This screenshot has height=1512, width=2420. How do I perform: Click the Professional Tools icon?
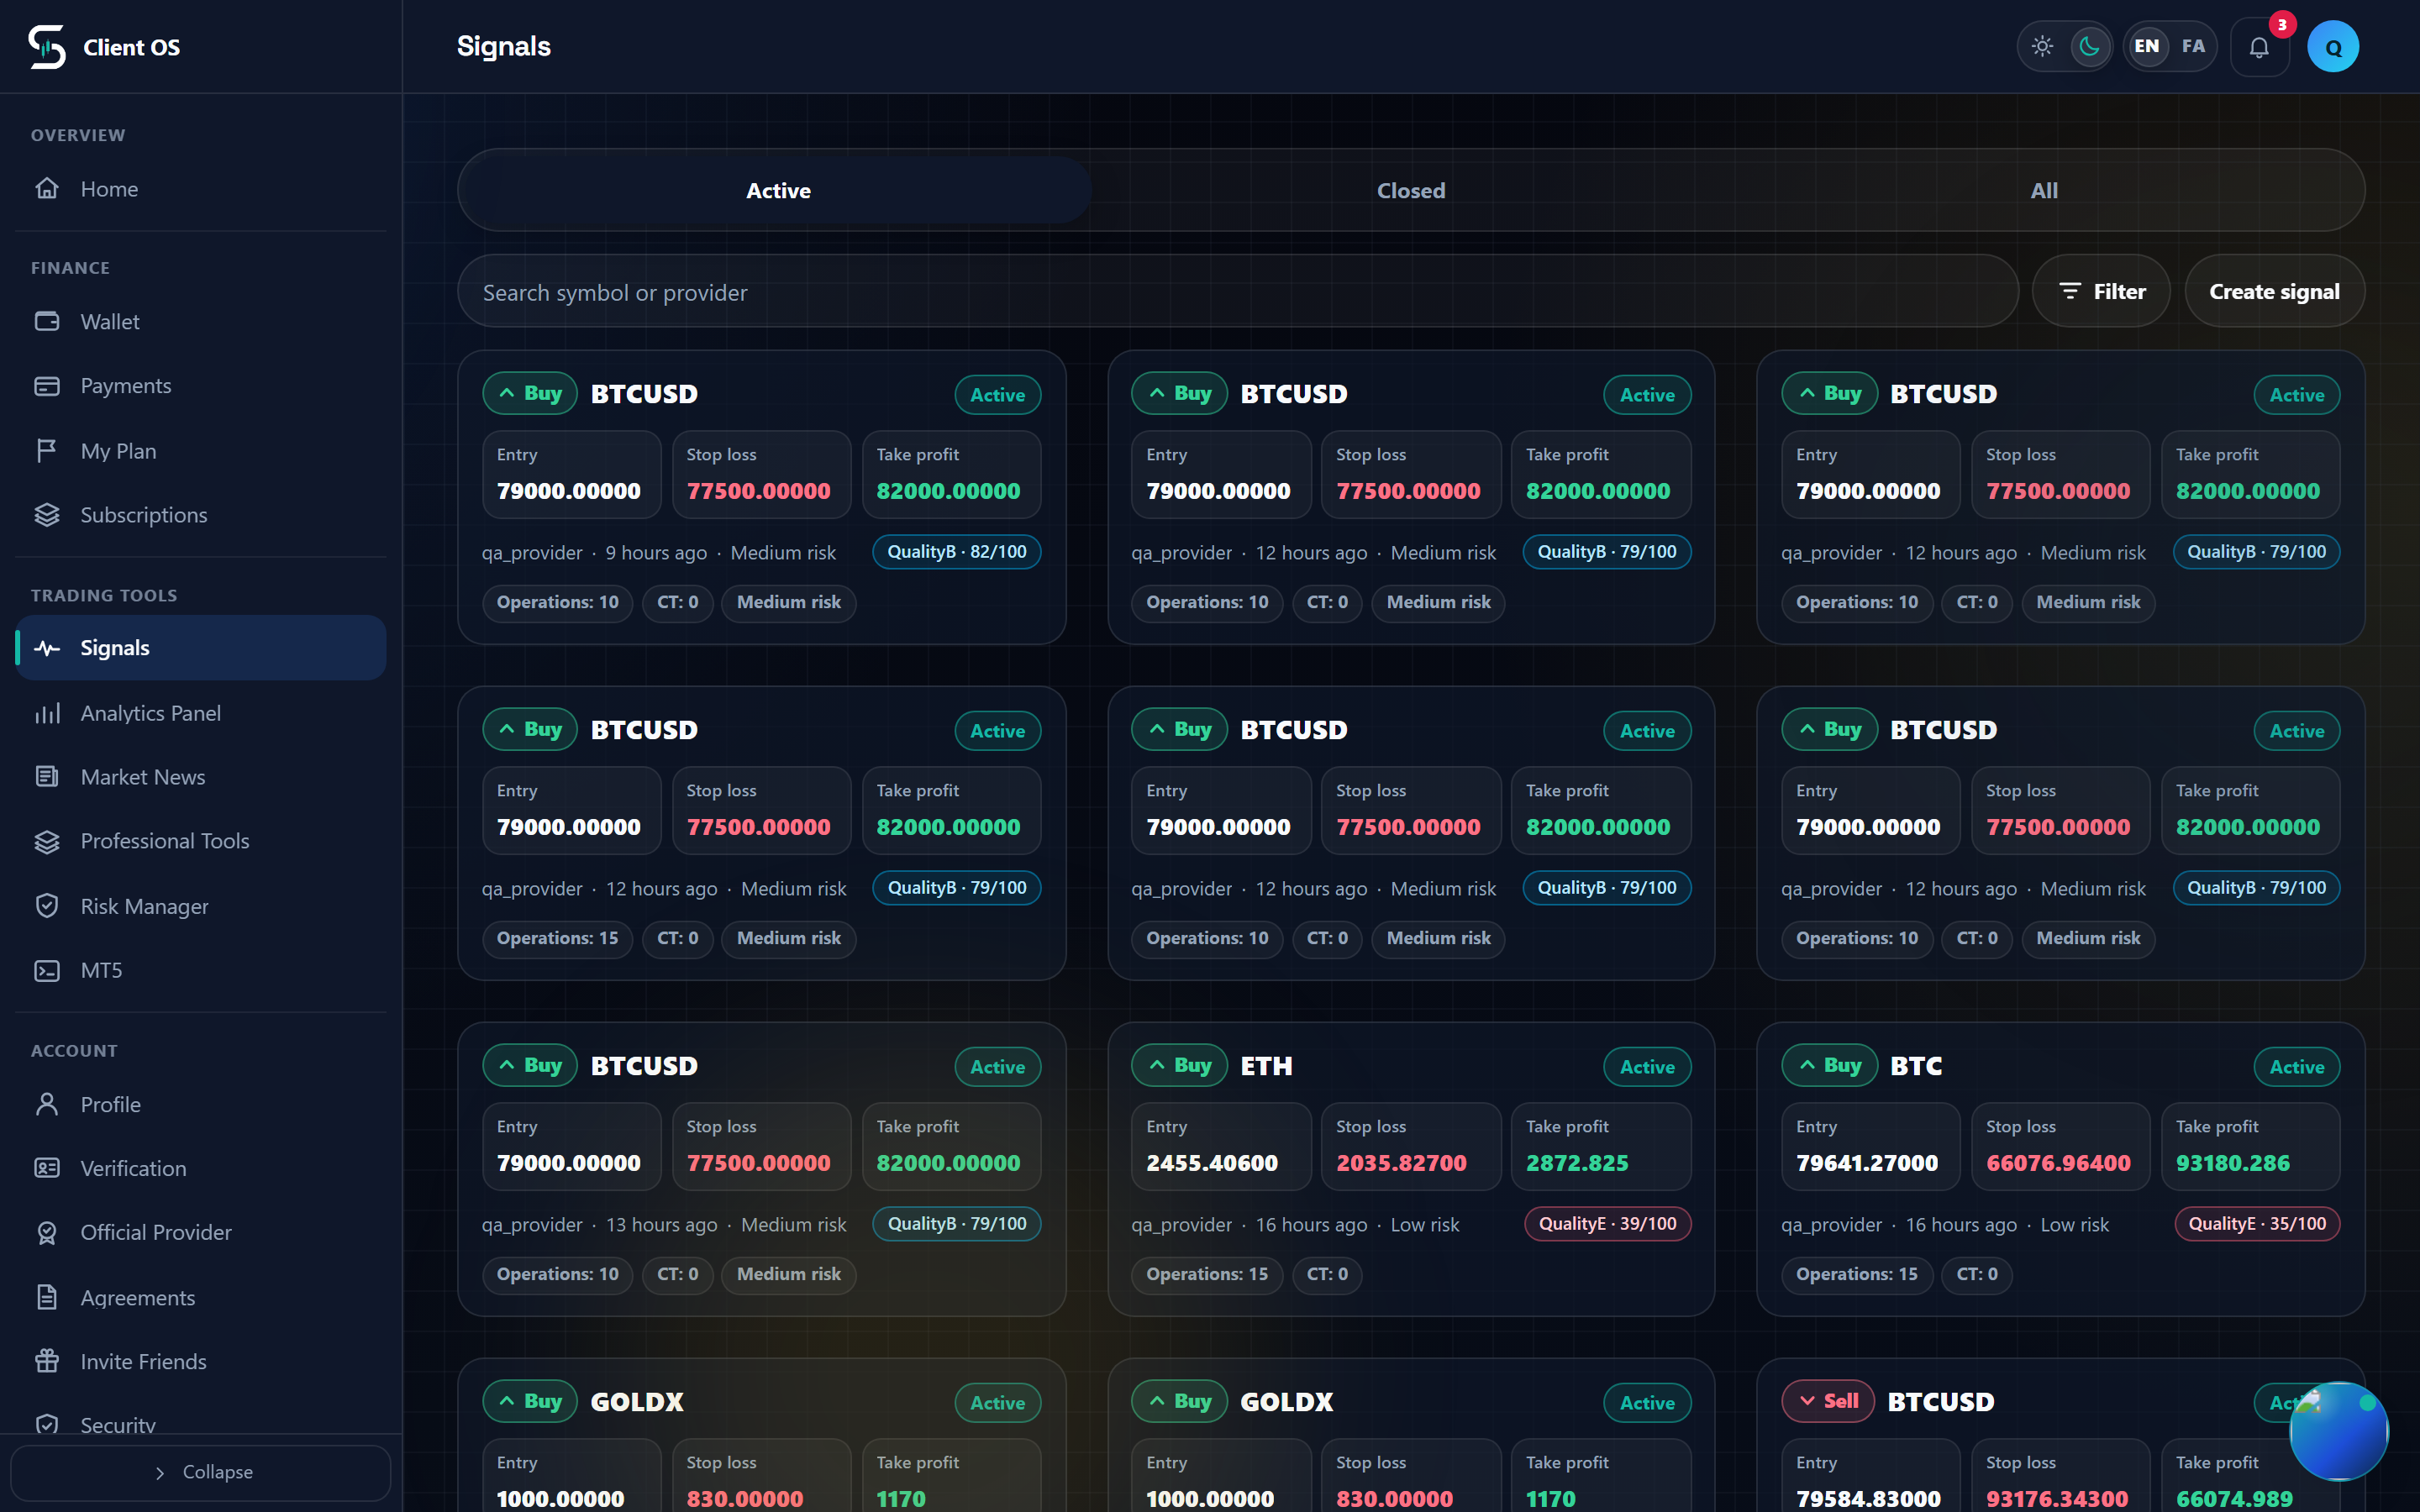point(47,841)
